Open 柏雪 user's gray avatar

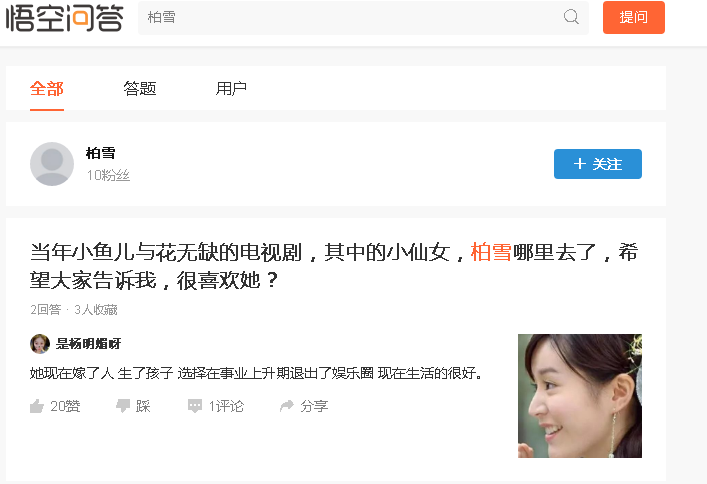tap(52, 164)
